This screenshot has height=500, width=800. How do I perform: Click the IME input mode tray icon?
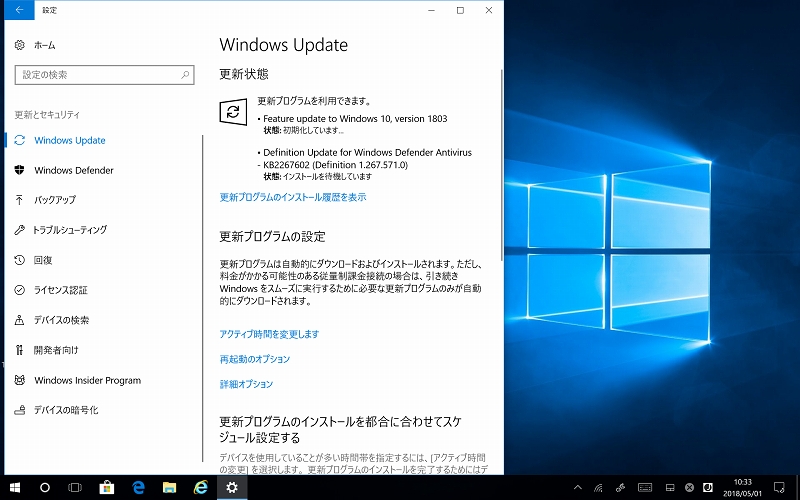point(708,487)
